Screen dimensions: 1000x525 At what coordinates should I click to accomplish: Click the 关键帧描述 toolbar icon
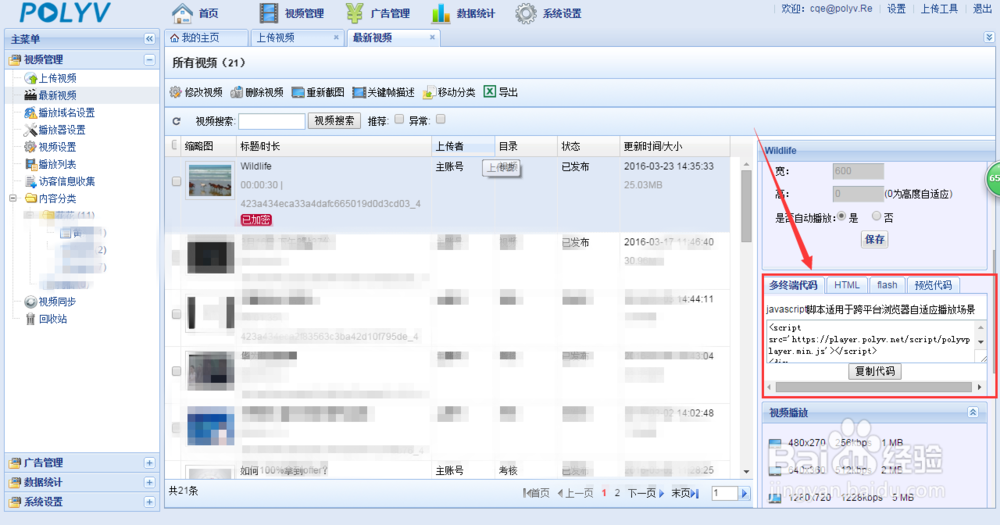tap(359, 92)
